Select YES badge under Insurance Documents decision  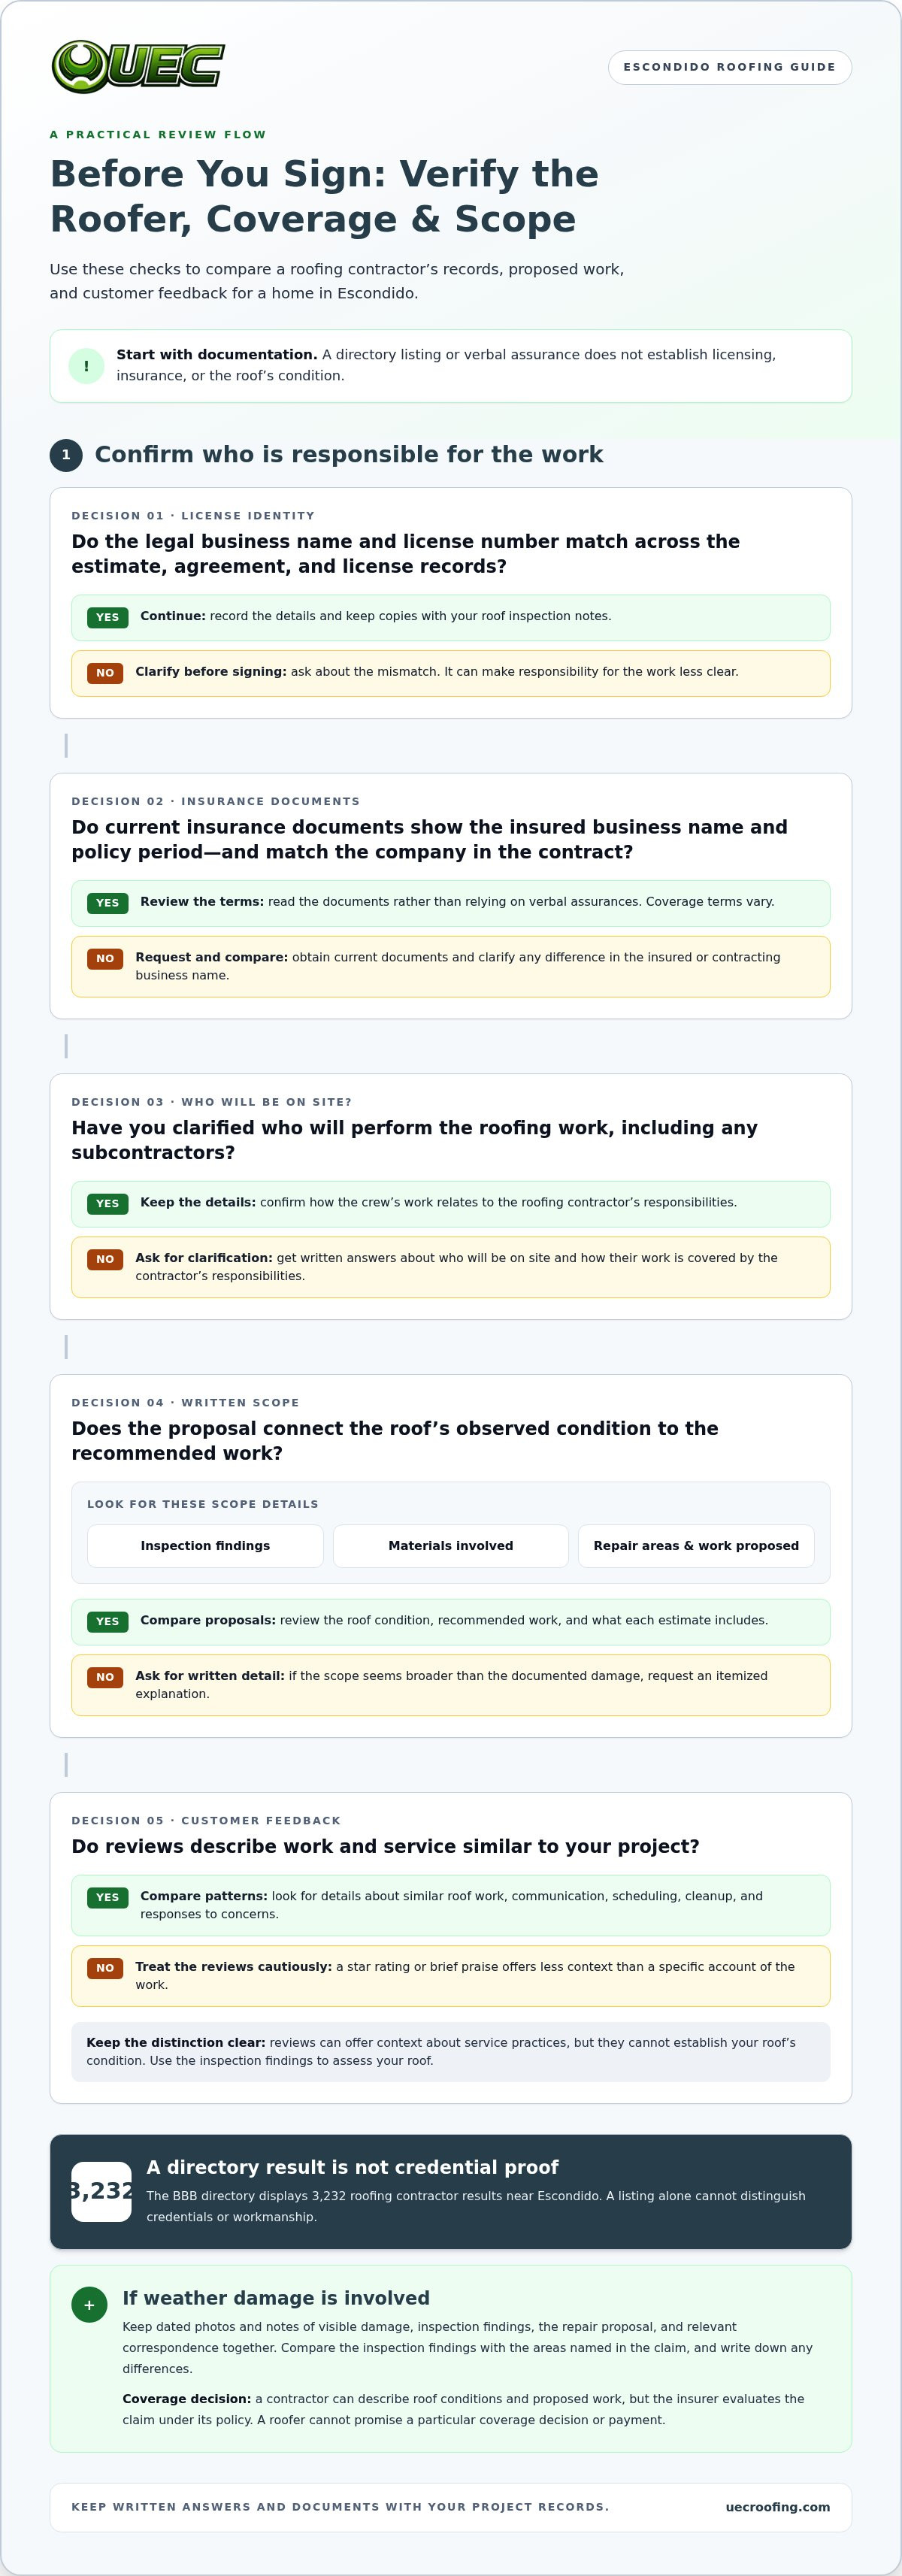[107, 903]
